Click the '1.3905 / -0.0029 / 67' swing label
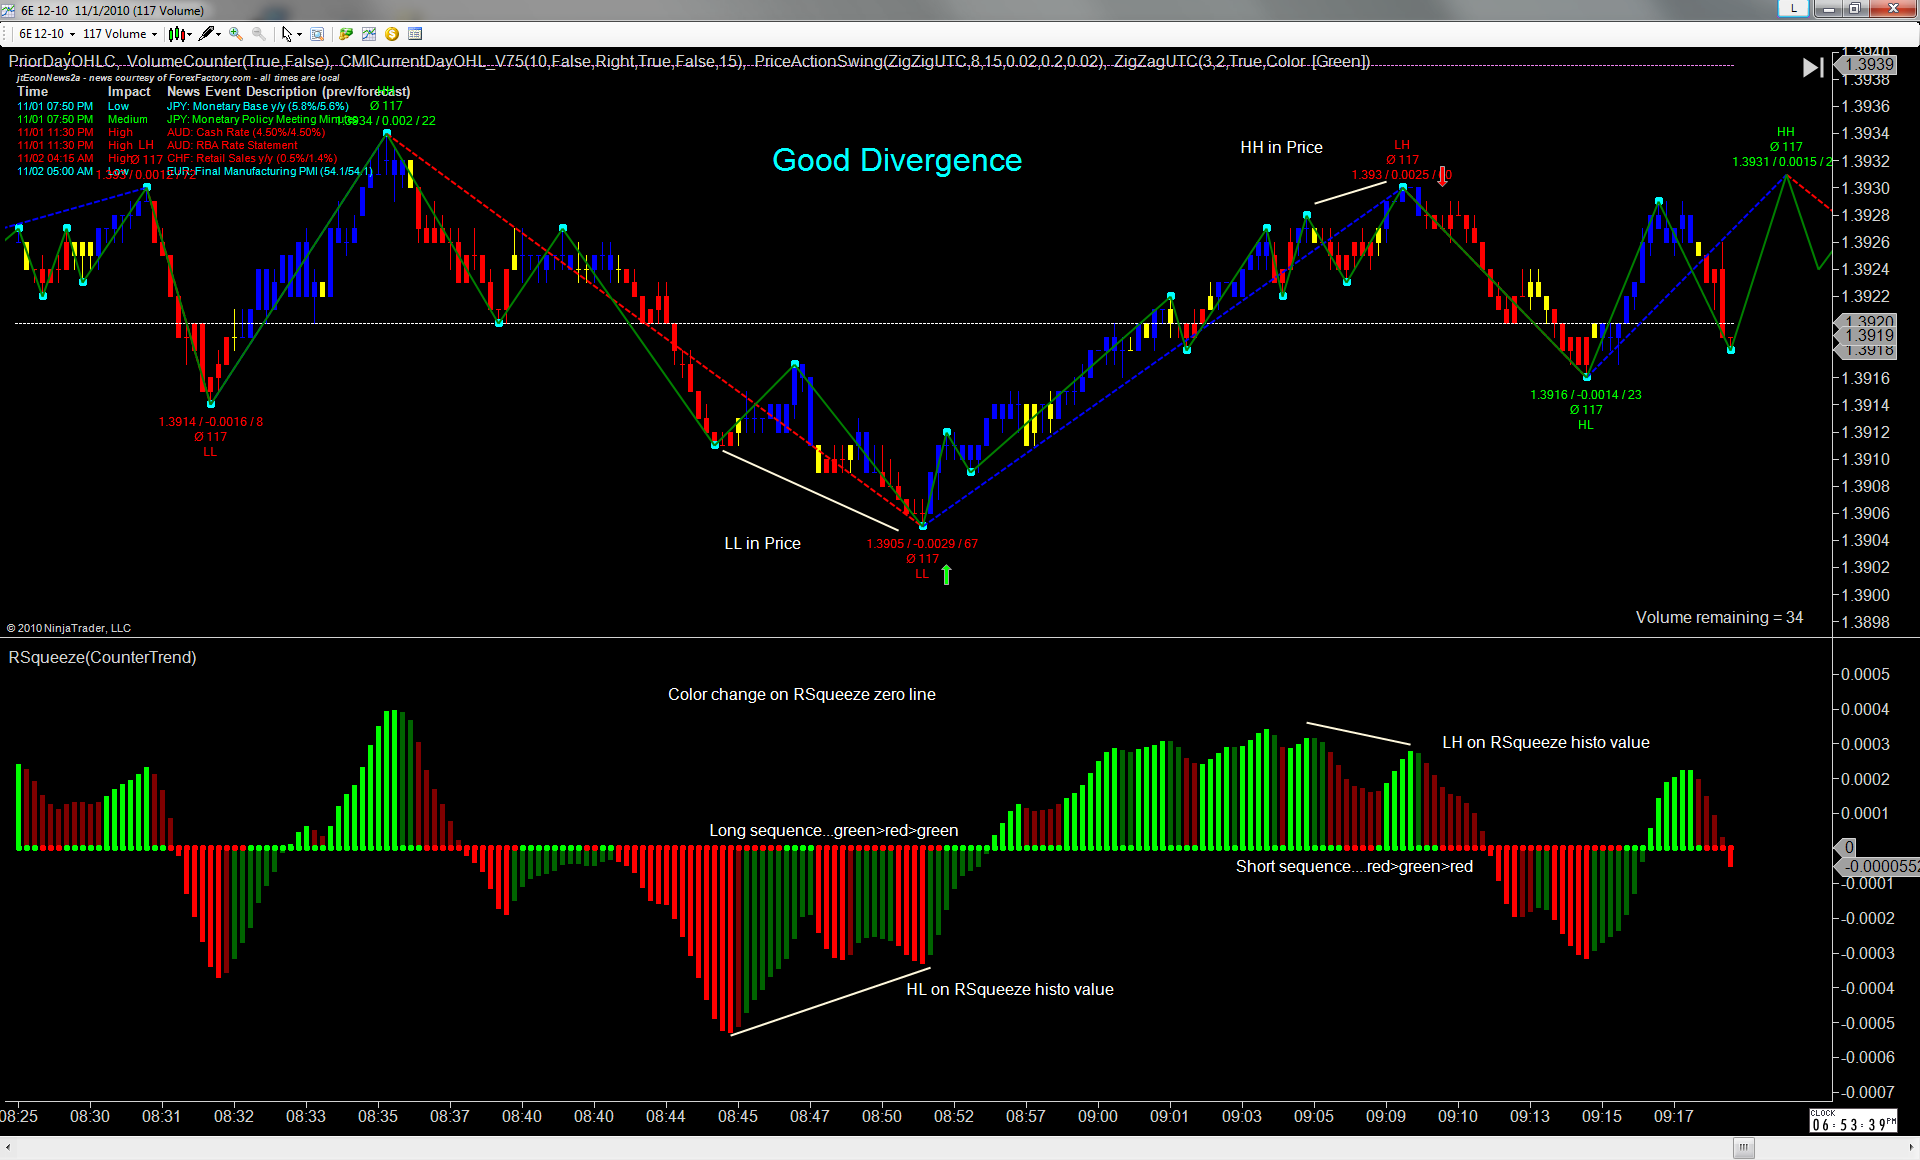 click(922, 544)
